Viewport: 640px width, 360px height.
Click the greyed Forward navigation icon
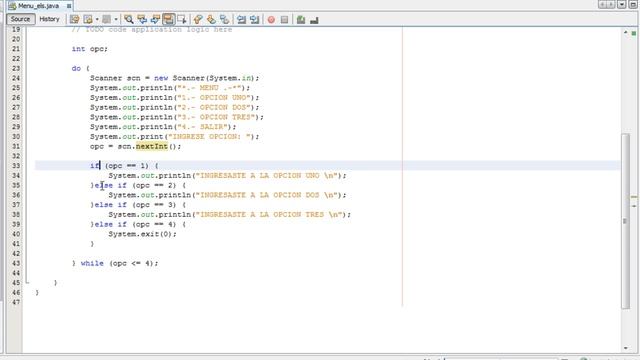(107, 19)
